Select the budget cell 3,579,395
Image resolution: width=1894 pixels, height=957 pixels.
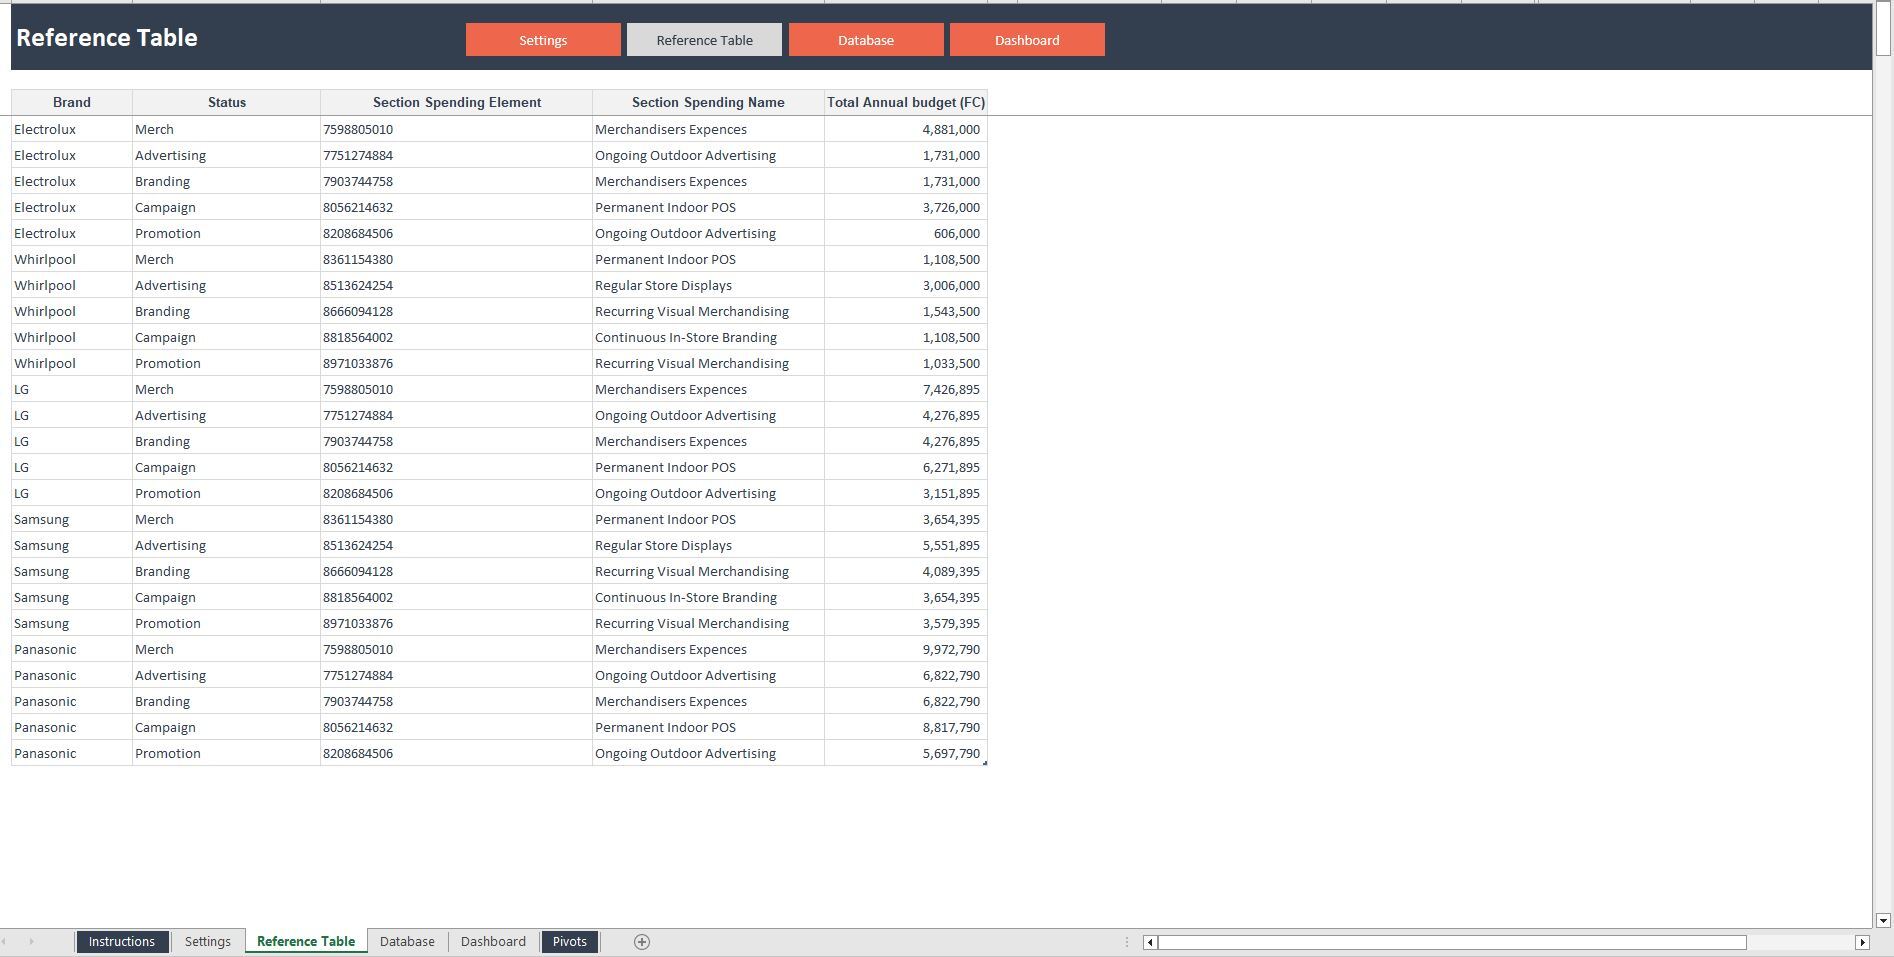[x=906, y=623]
